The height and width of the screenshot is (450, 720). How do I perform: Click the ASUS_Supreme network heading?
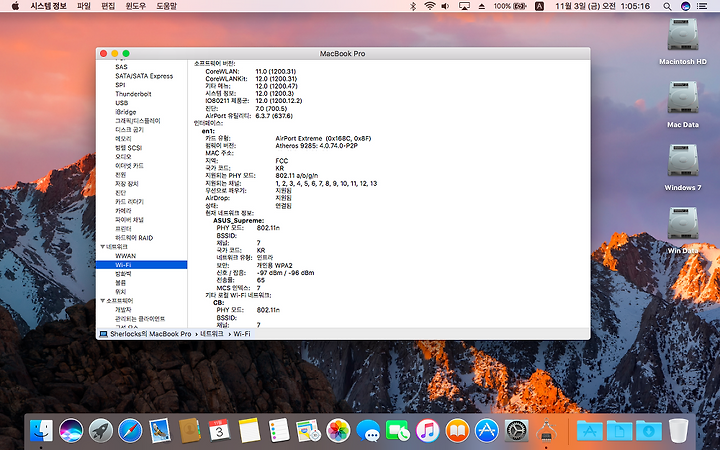pos(239,220)
